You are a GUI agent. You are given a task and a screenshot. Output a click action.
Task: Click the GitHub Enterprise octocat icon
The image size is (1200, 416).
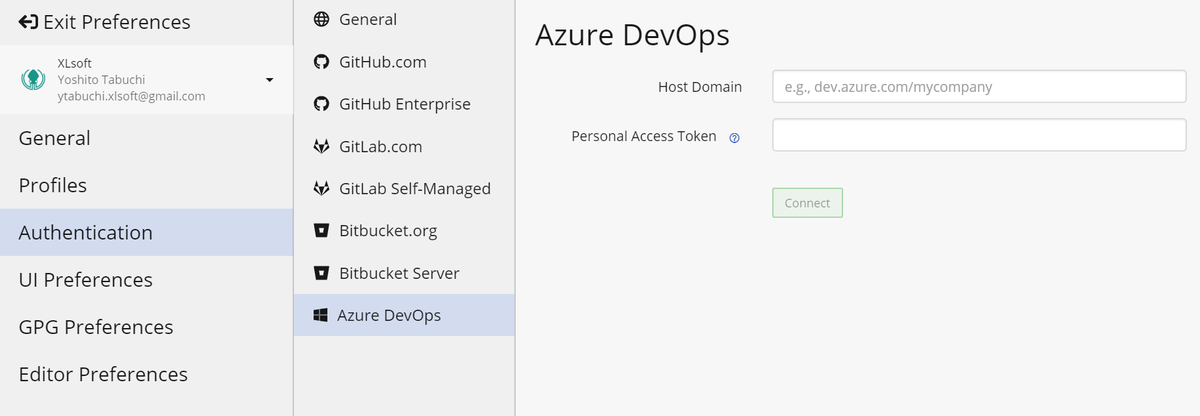point(321,104)
